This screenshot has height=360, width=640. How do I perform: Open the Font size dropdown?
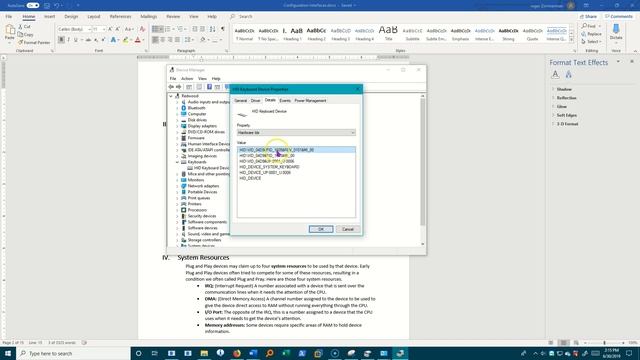[104, 29]
